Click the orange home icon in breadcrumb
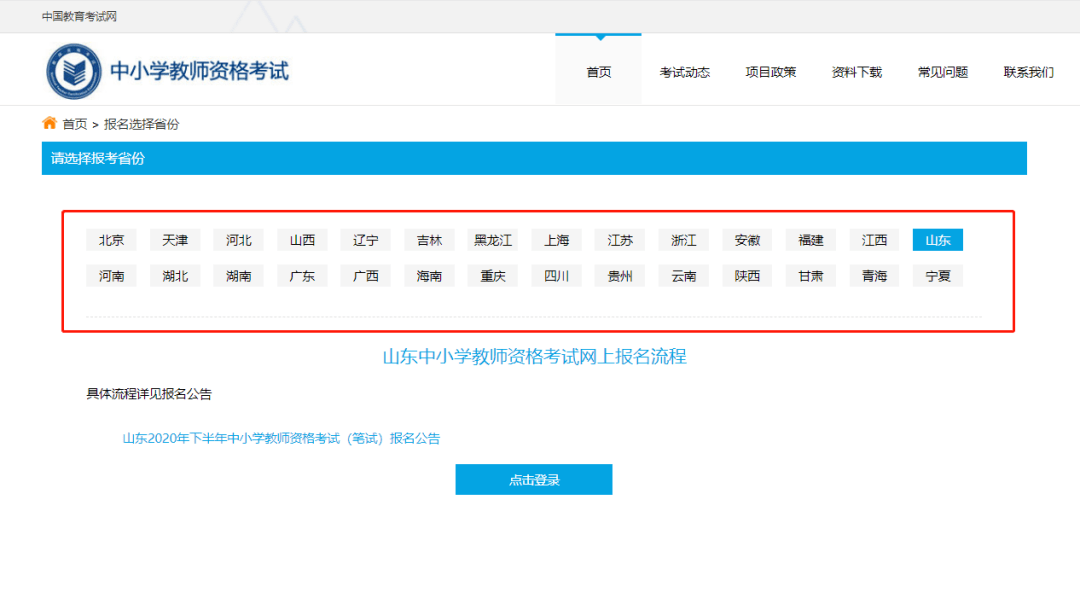This screenshot has width=1080, height=616. tap(49, 123)
